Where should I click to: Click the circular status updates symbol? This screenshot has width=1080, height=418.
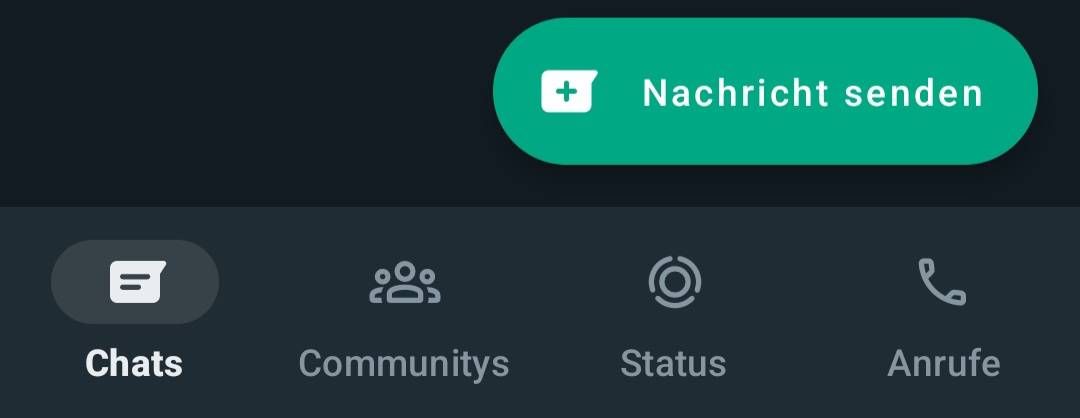(674, 281)
